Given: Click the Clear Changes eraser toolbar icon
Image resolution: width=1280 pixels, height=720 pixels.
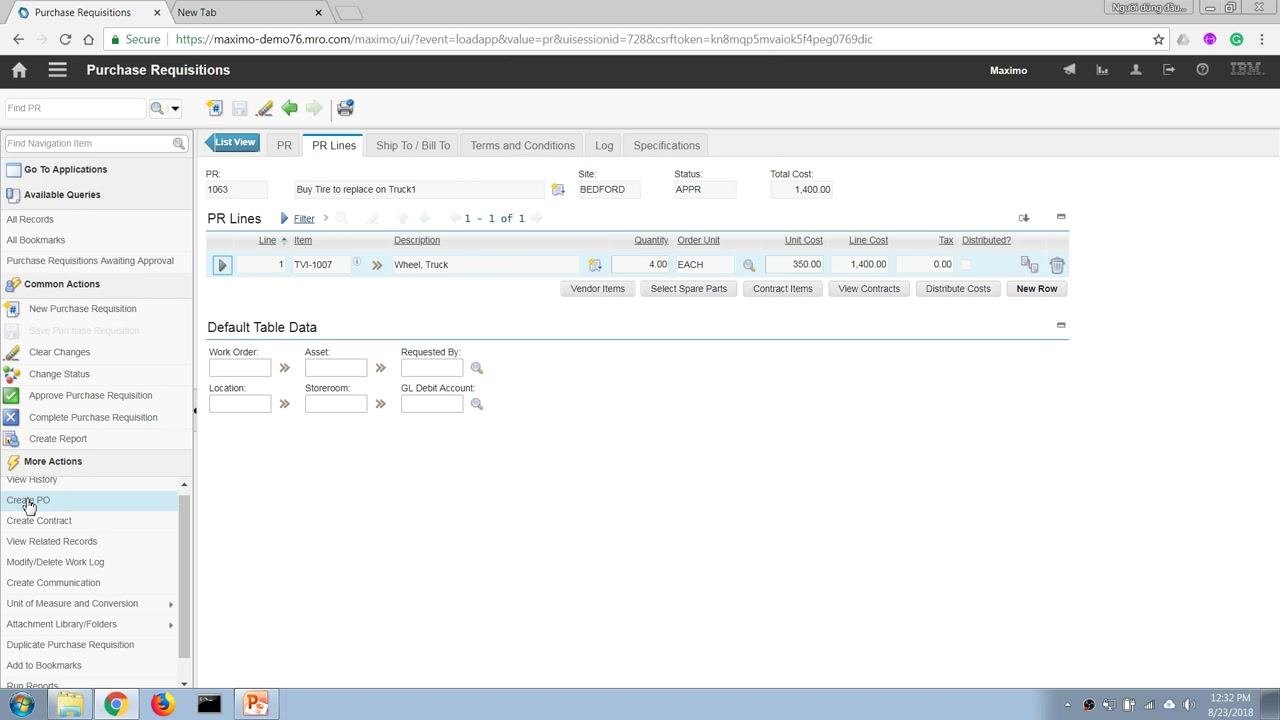Looking at the screenshot, I should [x=264, y=108].
